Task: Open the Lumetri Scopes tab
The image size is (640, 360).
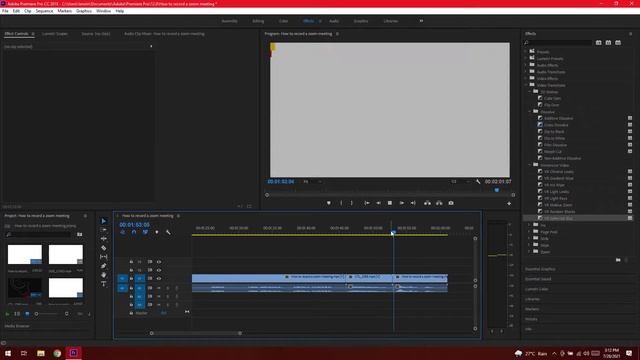Action: (55, 34)
